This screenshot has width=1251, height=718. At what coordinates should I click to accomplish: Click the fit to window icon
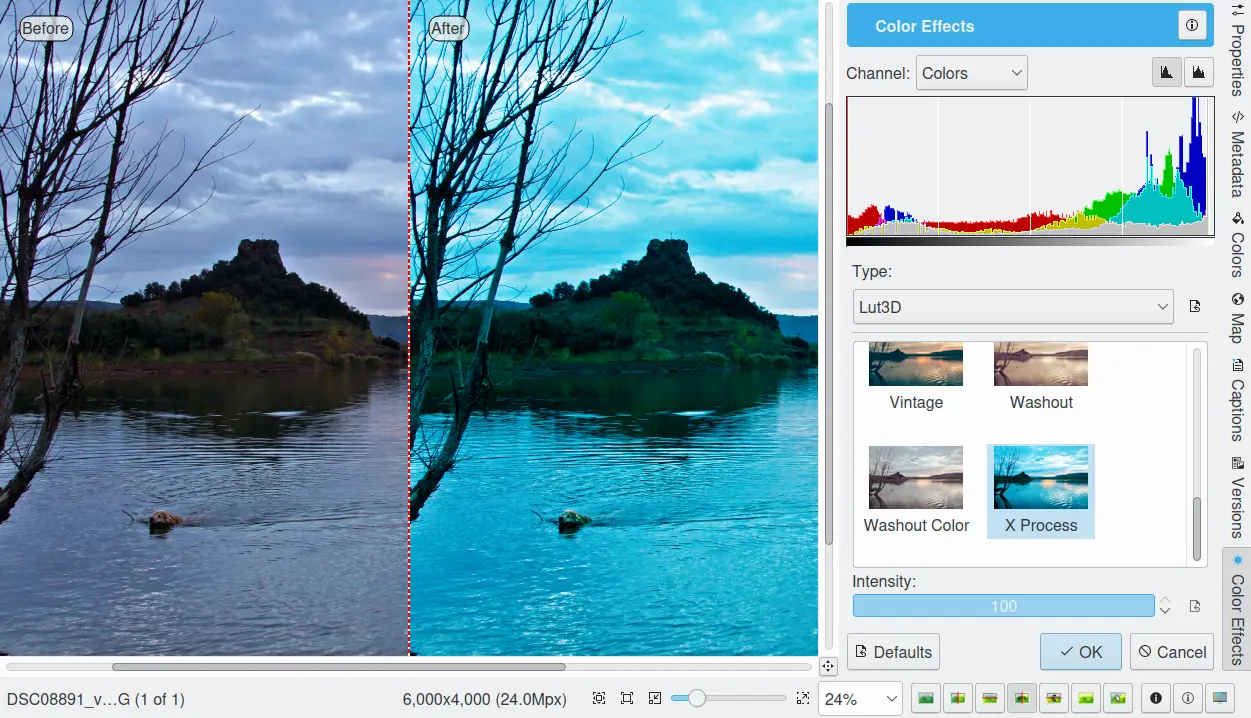coord(627,698)
